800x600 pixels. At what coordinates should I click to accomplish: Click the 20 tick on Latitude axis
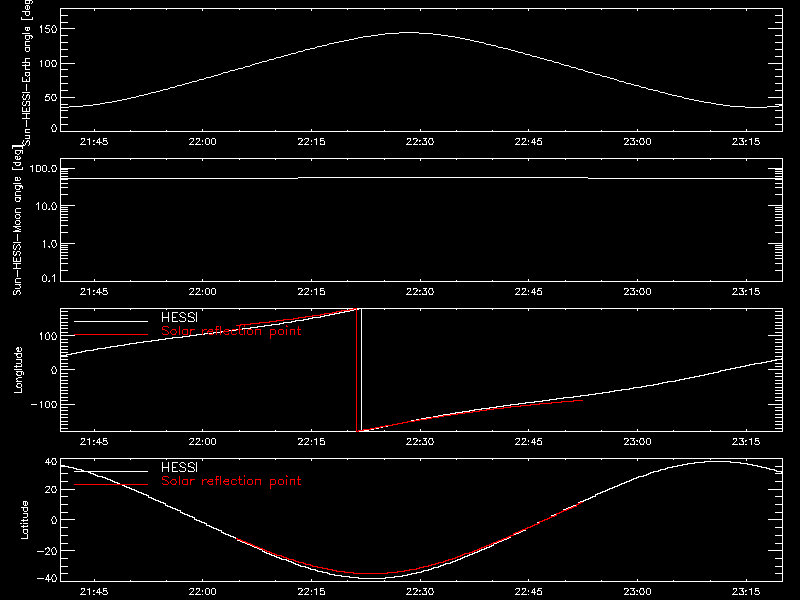(x=51, y=490)
